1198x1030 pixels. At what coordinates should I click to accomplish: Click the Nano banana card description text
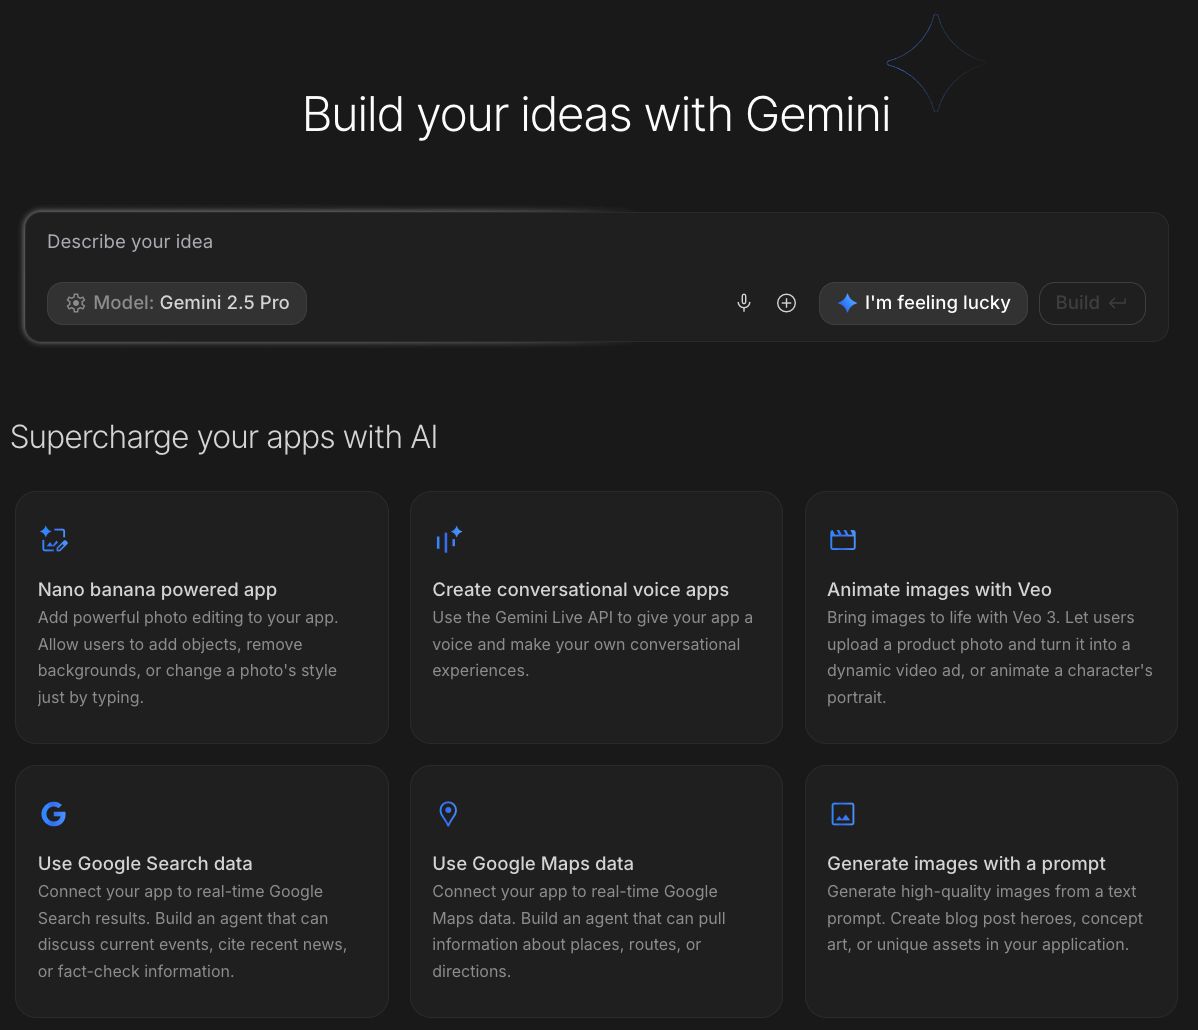188,657
